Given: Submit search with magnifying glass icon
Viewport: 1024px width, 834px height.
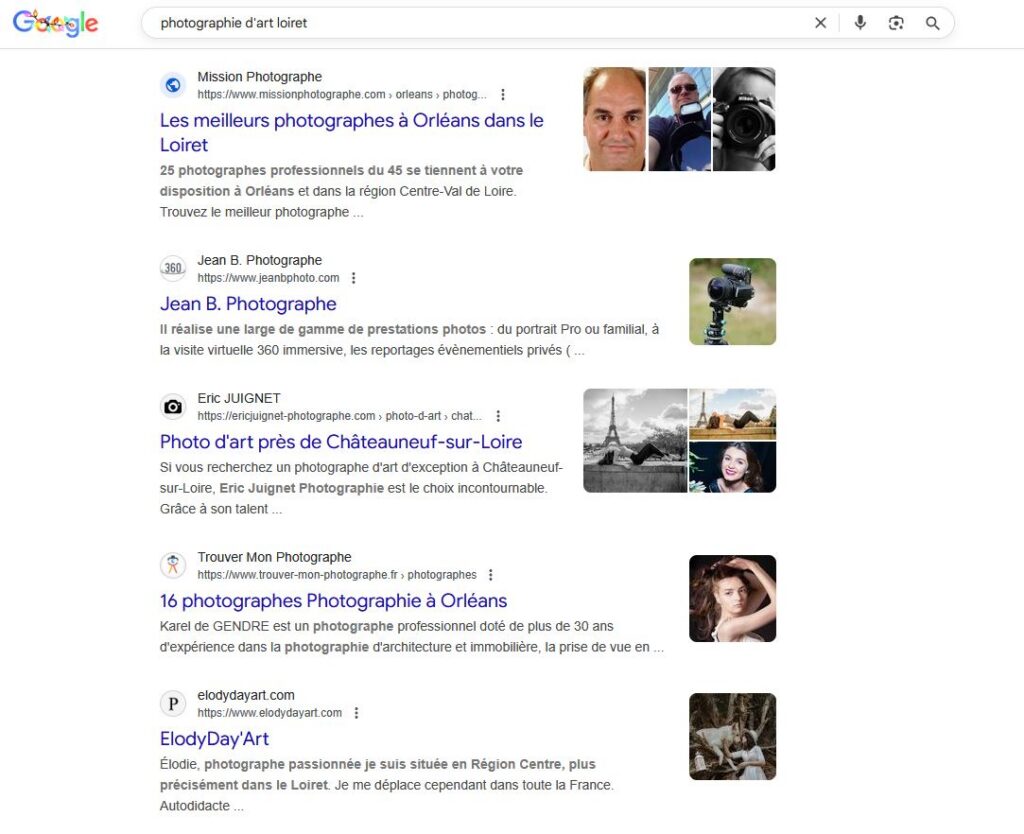Looking at the screenshot, I should click(x=933, y=23).
